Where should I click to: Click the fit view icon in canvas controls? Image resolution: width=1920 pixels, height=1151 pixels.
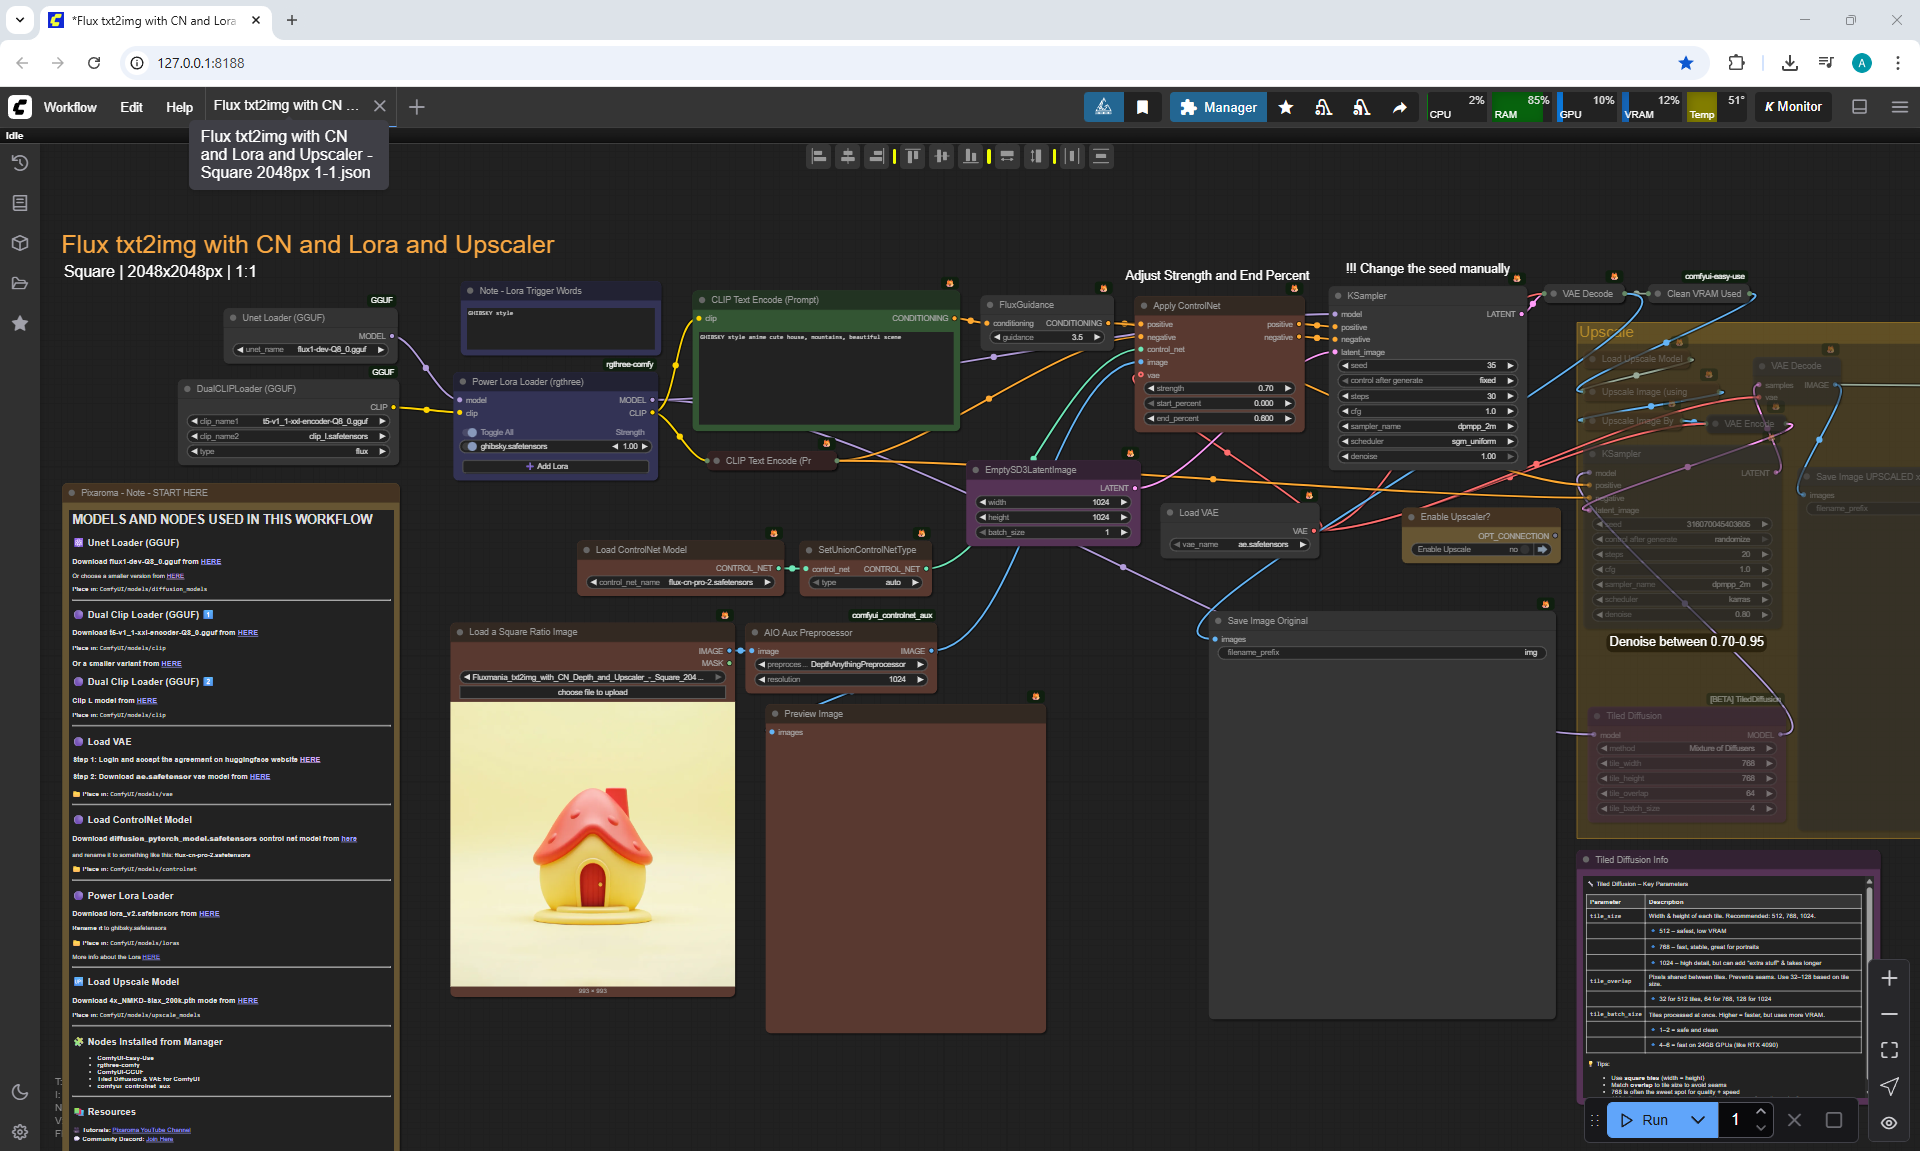[x=1889, y=1050]
